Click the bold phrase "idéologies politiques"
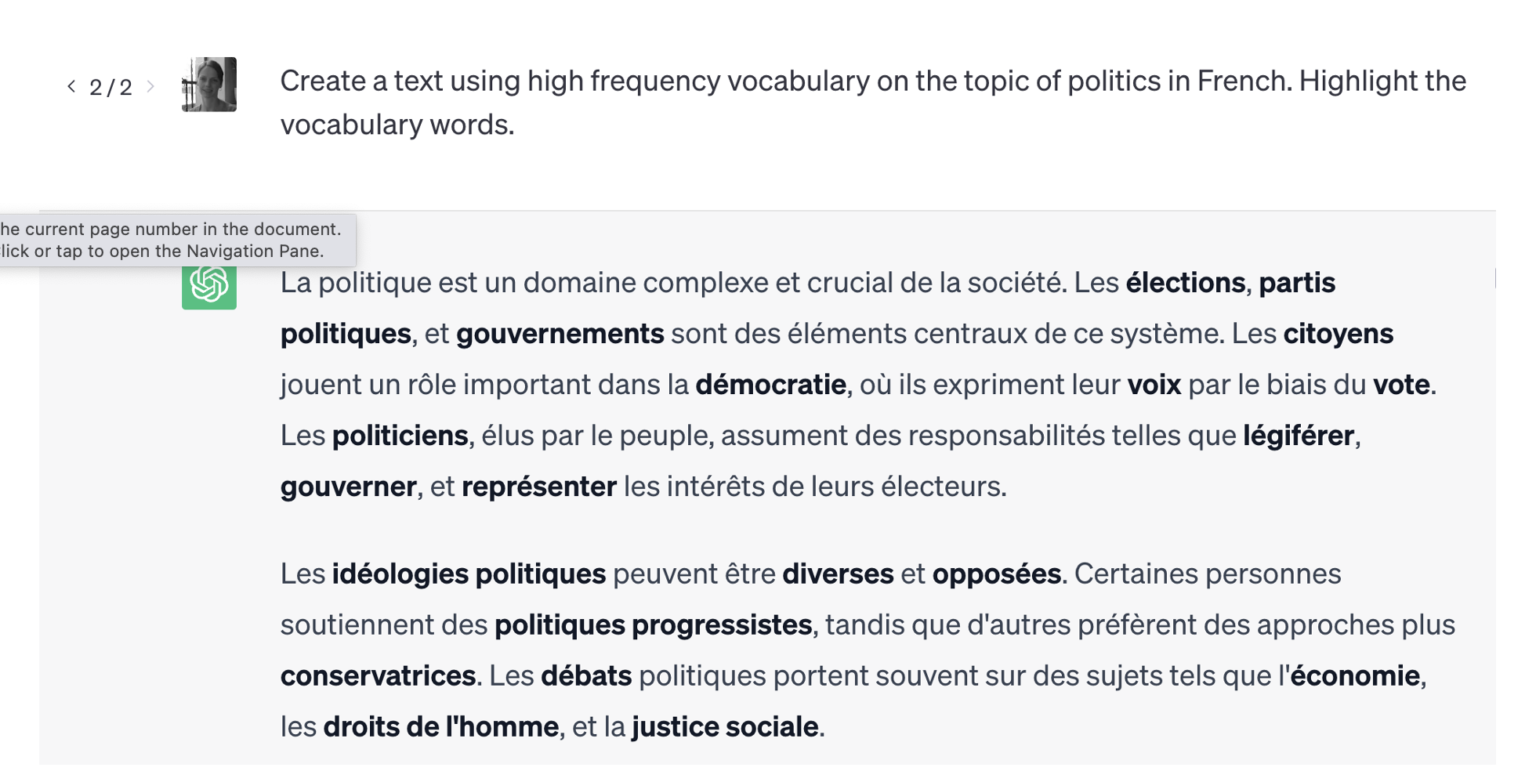 pos(469,574)
